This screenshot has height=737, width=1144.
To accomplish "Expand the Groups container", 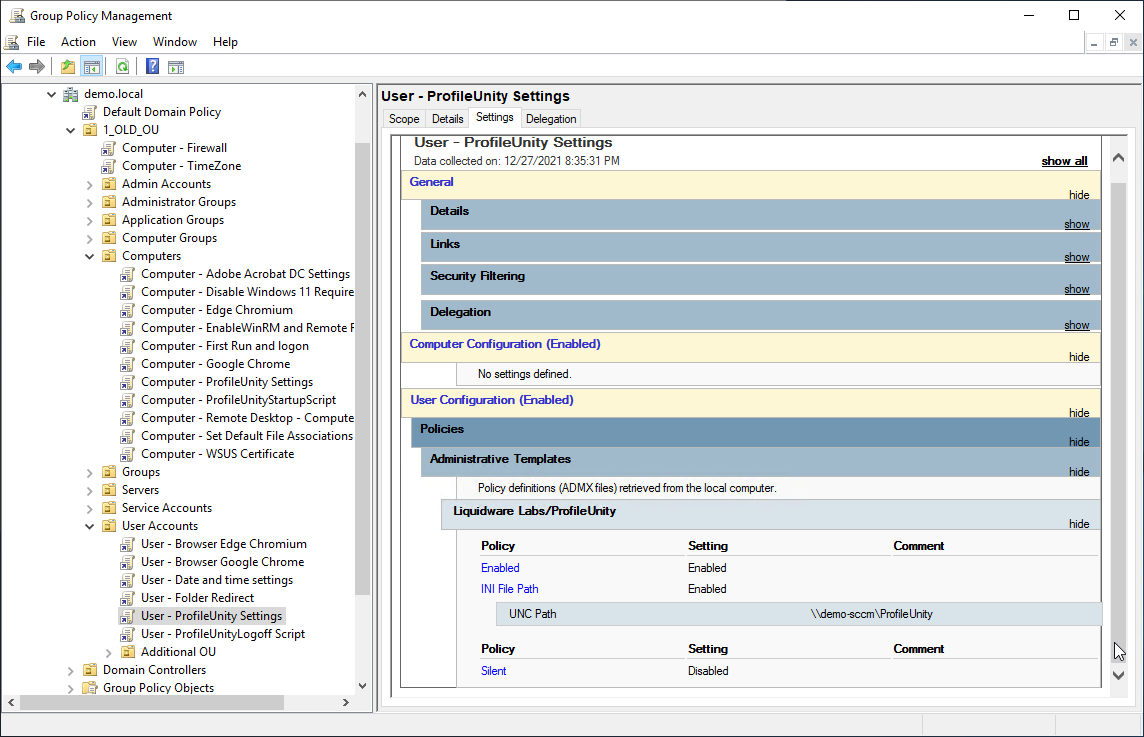I will [89, 471].
